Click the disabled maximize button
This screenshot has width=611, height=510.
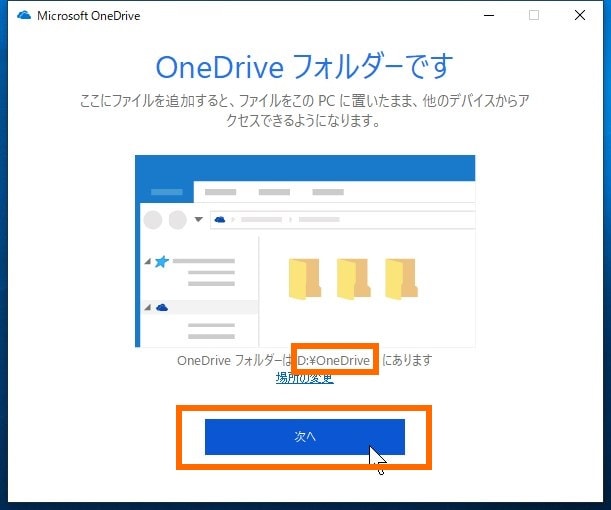click(534, 16)
